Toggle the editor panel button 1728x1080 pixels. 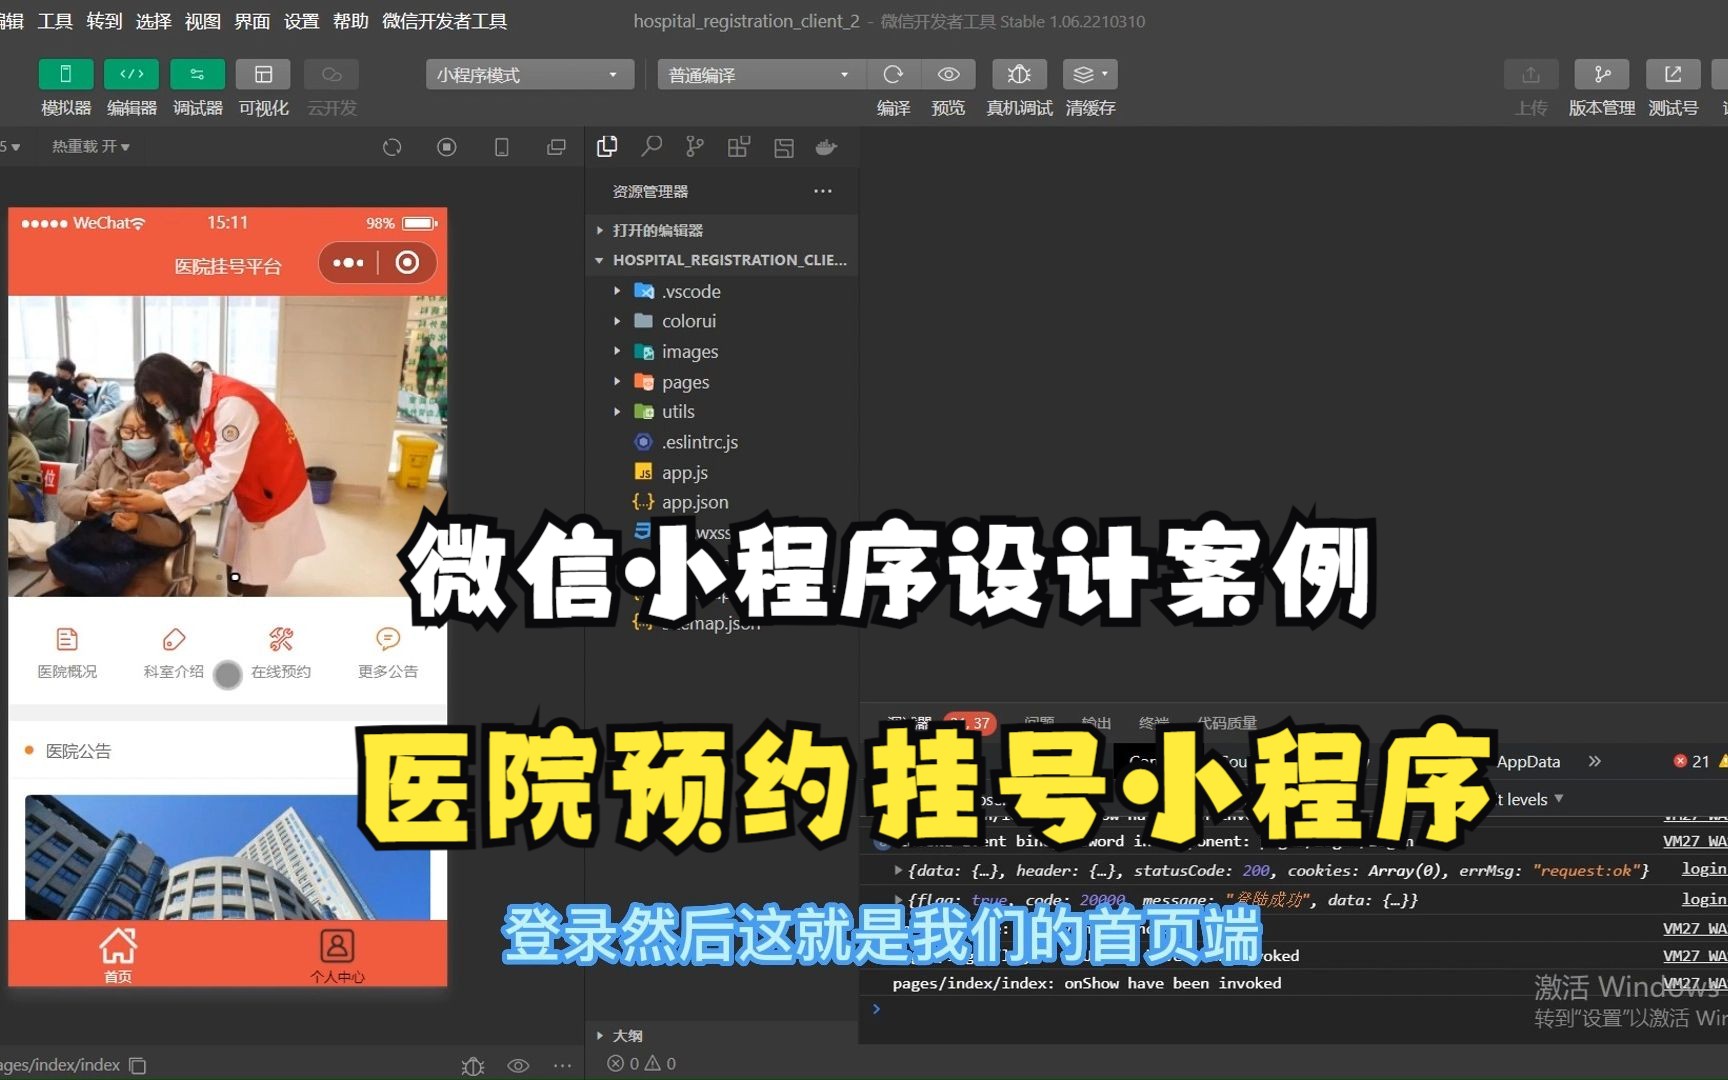click(x=131, y=74)
